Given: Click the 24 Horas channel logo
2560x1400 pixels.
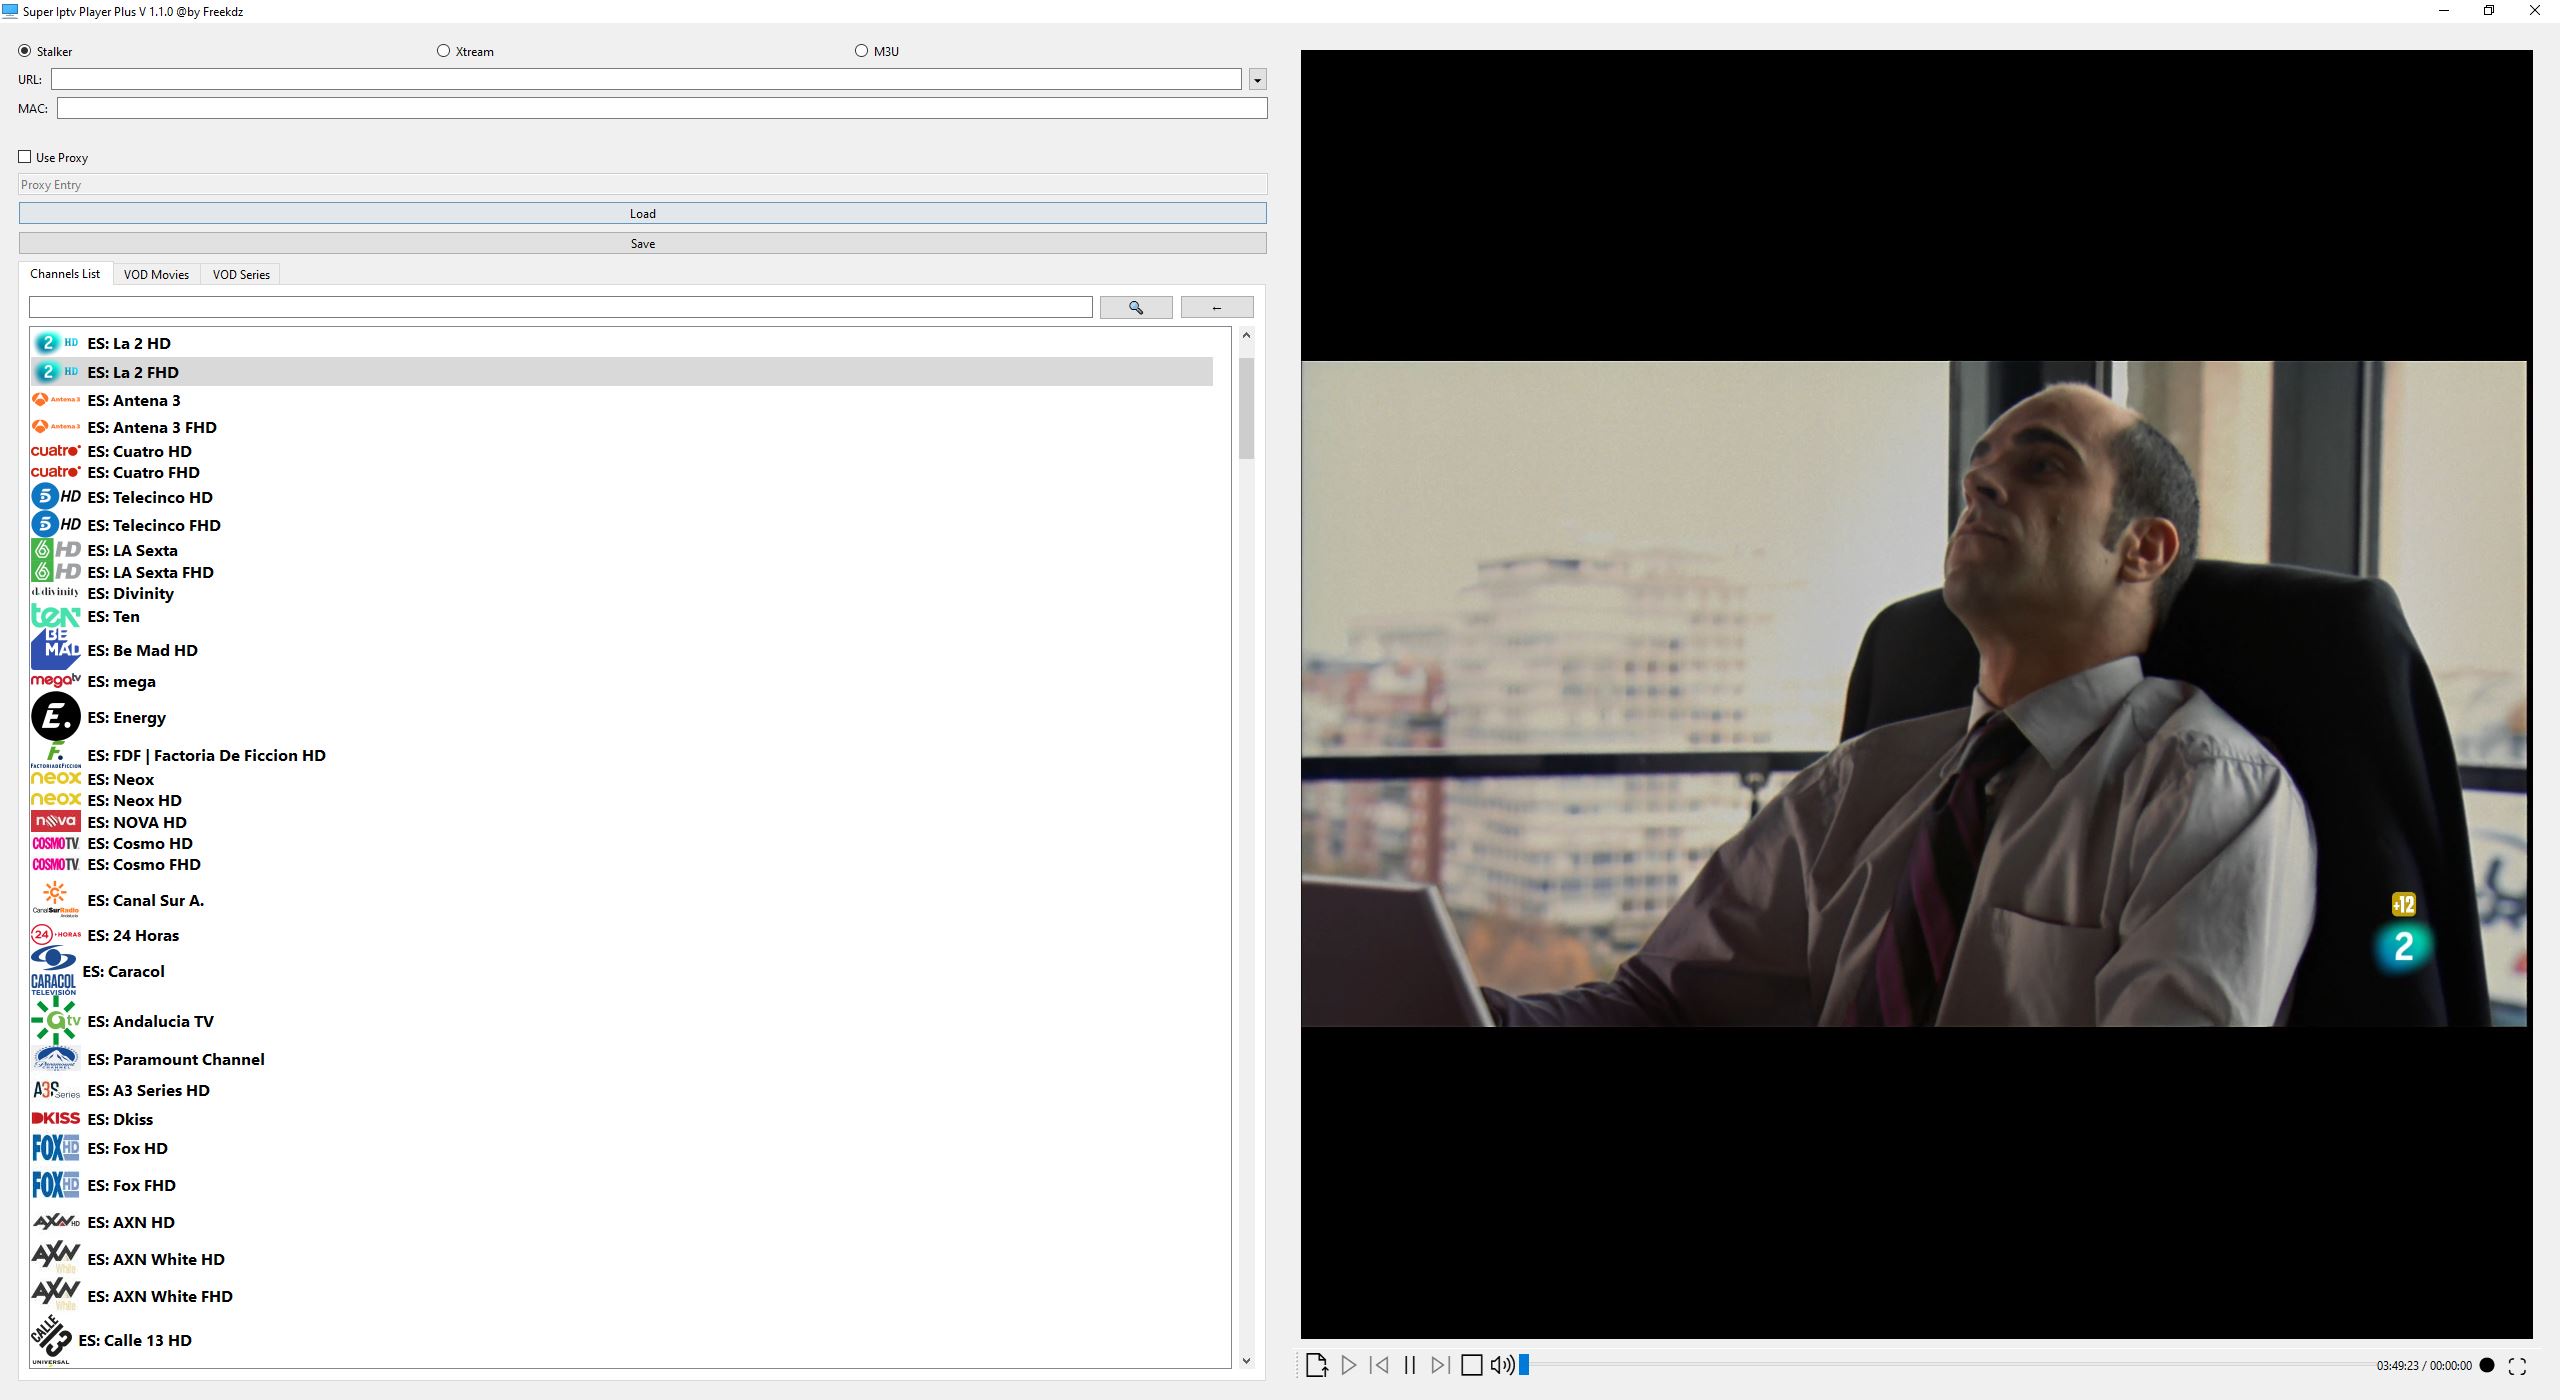Looking at the screenshot, I should [x=56, y=935].
